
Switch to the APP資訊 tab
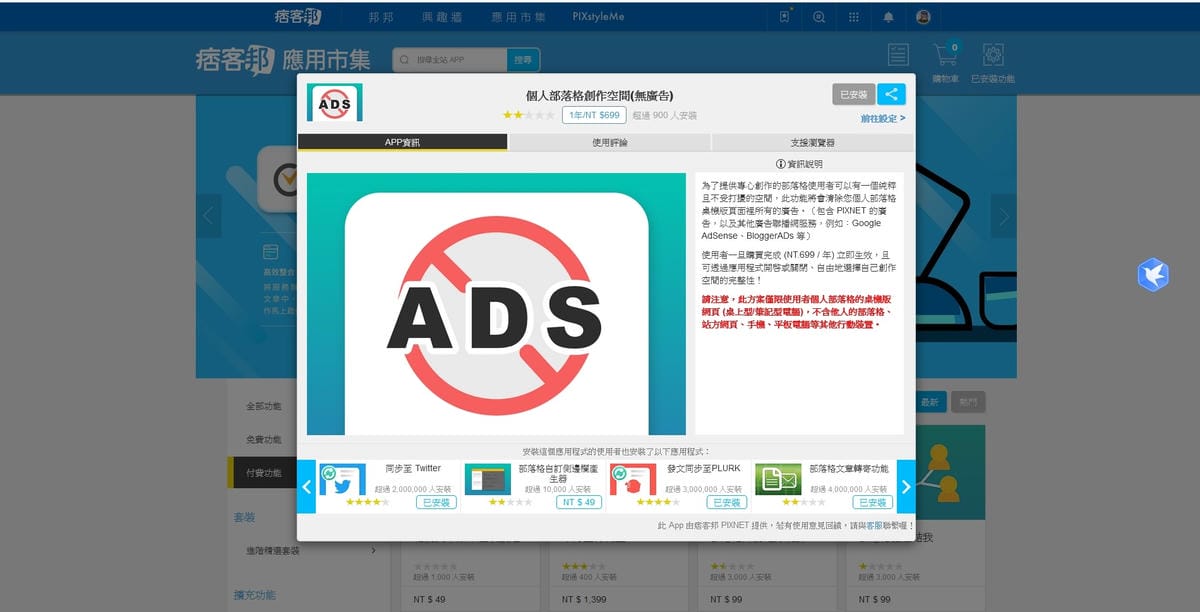click(x=403, y=143)
